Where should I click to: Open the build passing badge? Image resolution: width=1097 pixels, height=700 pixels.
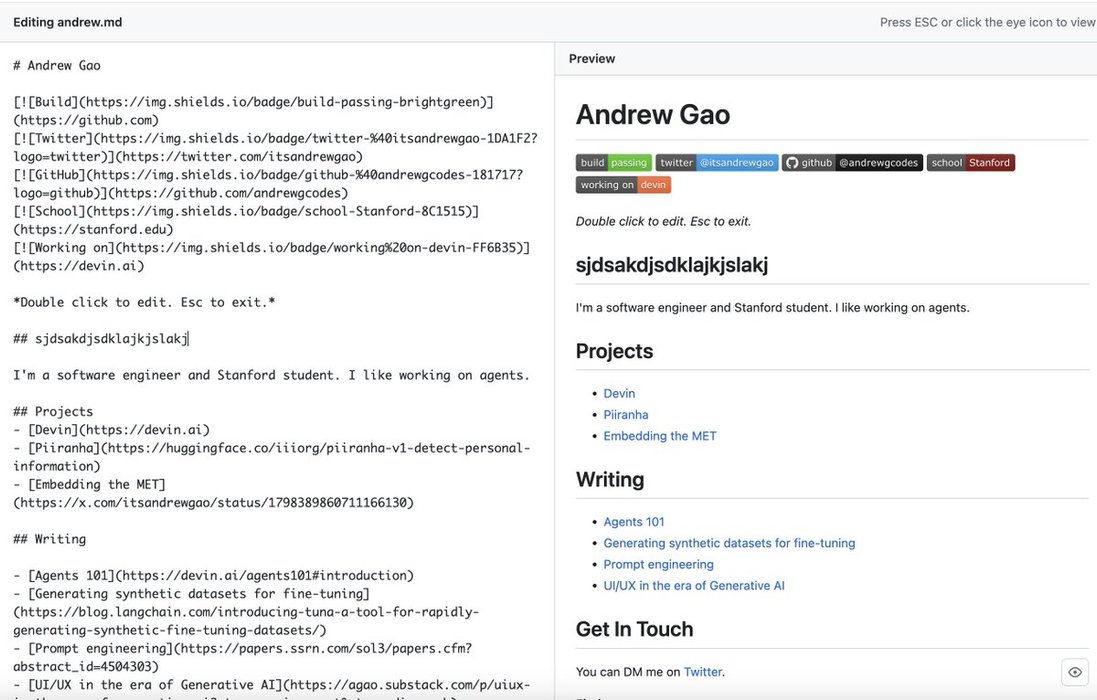[x=614, y=162]
